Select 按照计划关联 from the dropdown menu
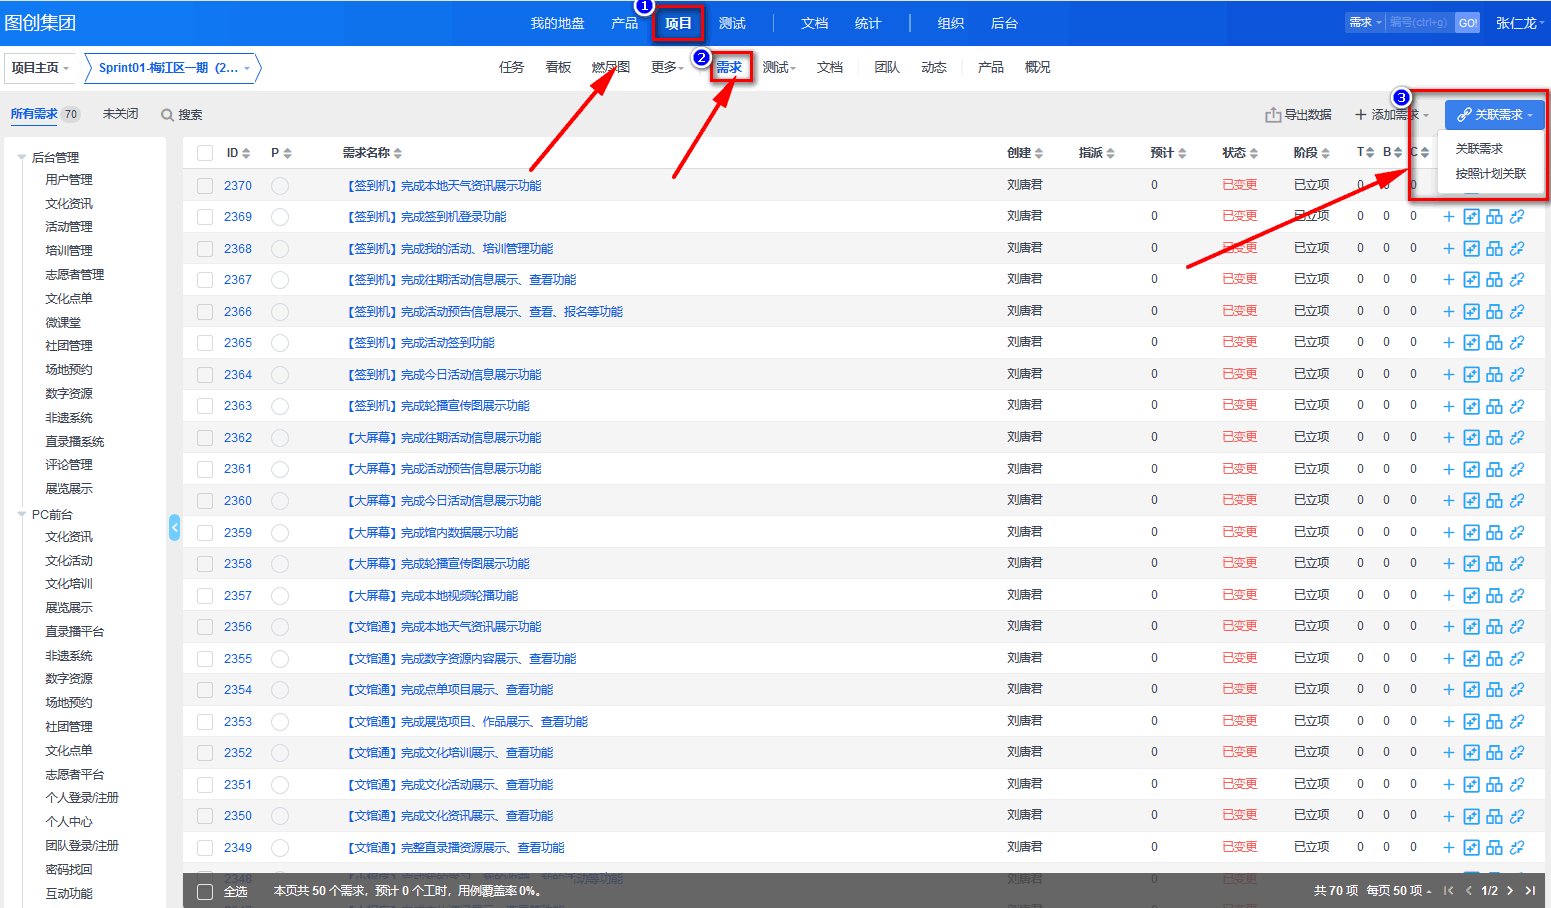This screenshot has height=908, width=1551. tap(1490, 173)
